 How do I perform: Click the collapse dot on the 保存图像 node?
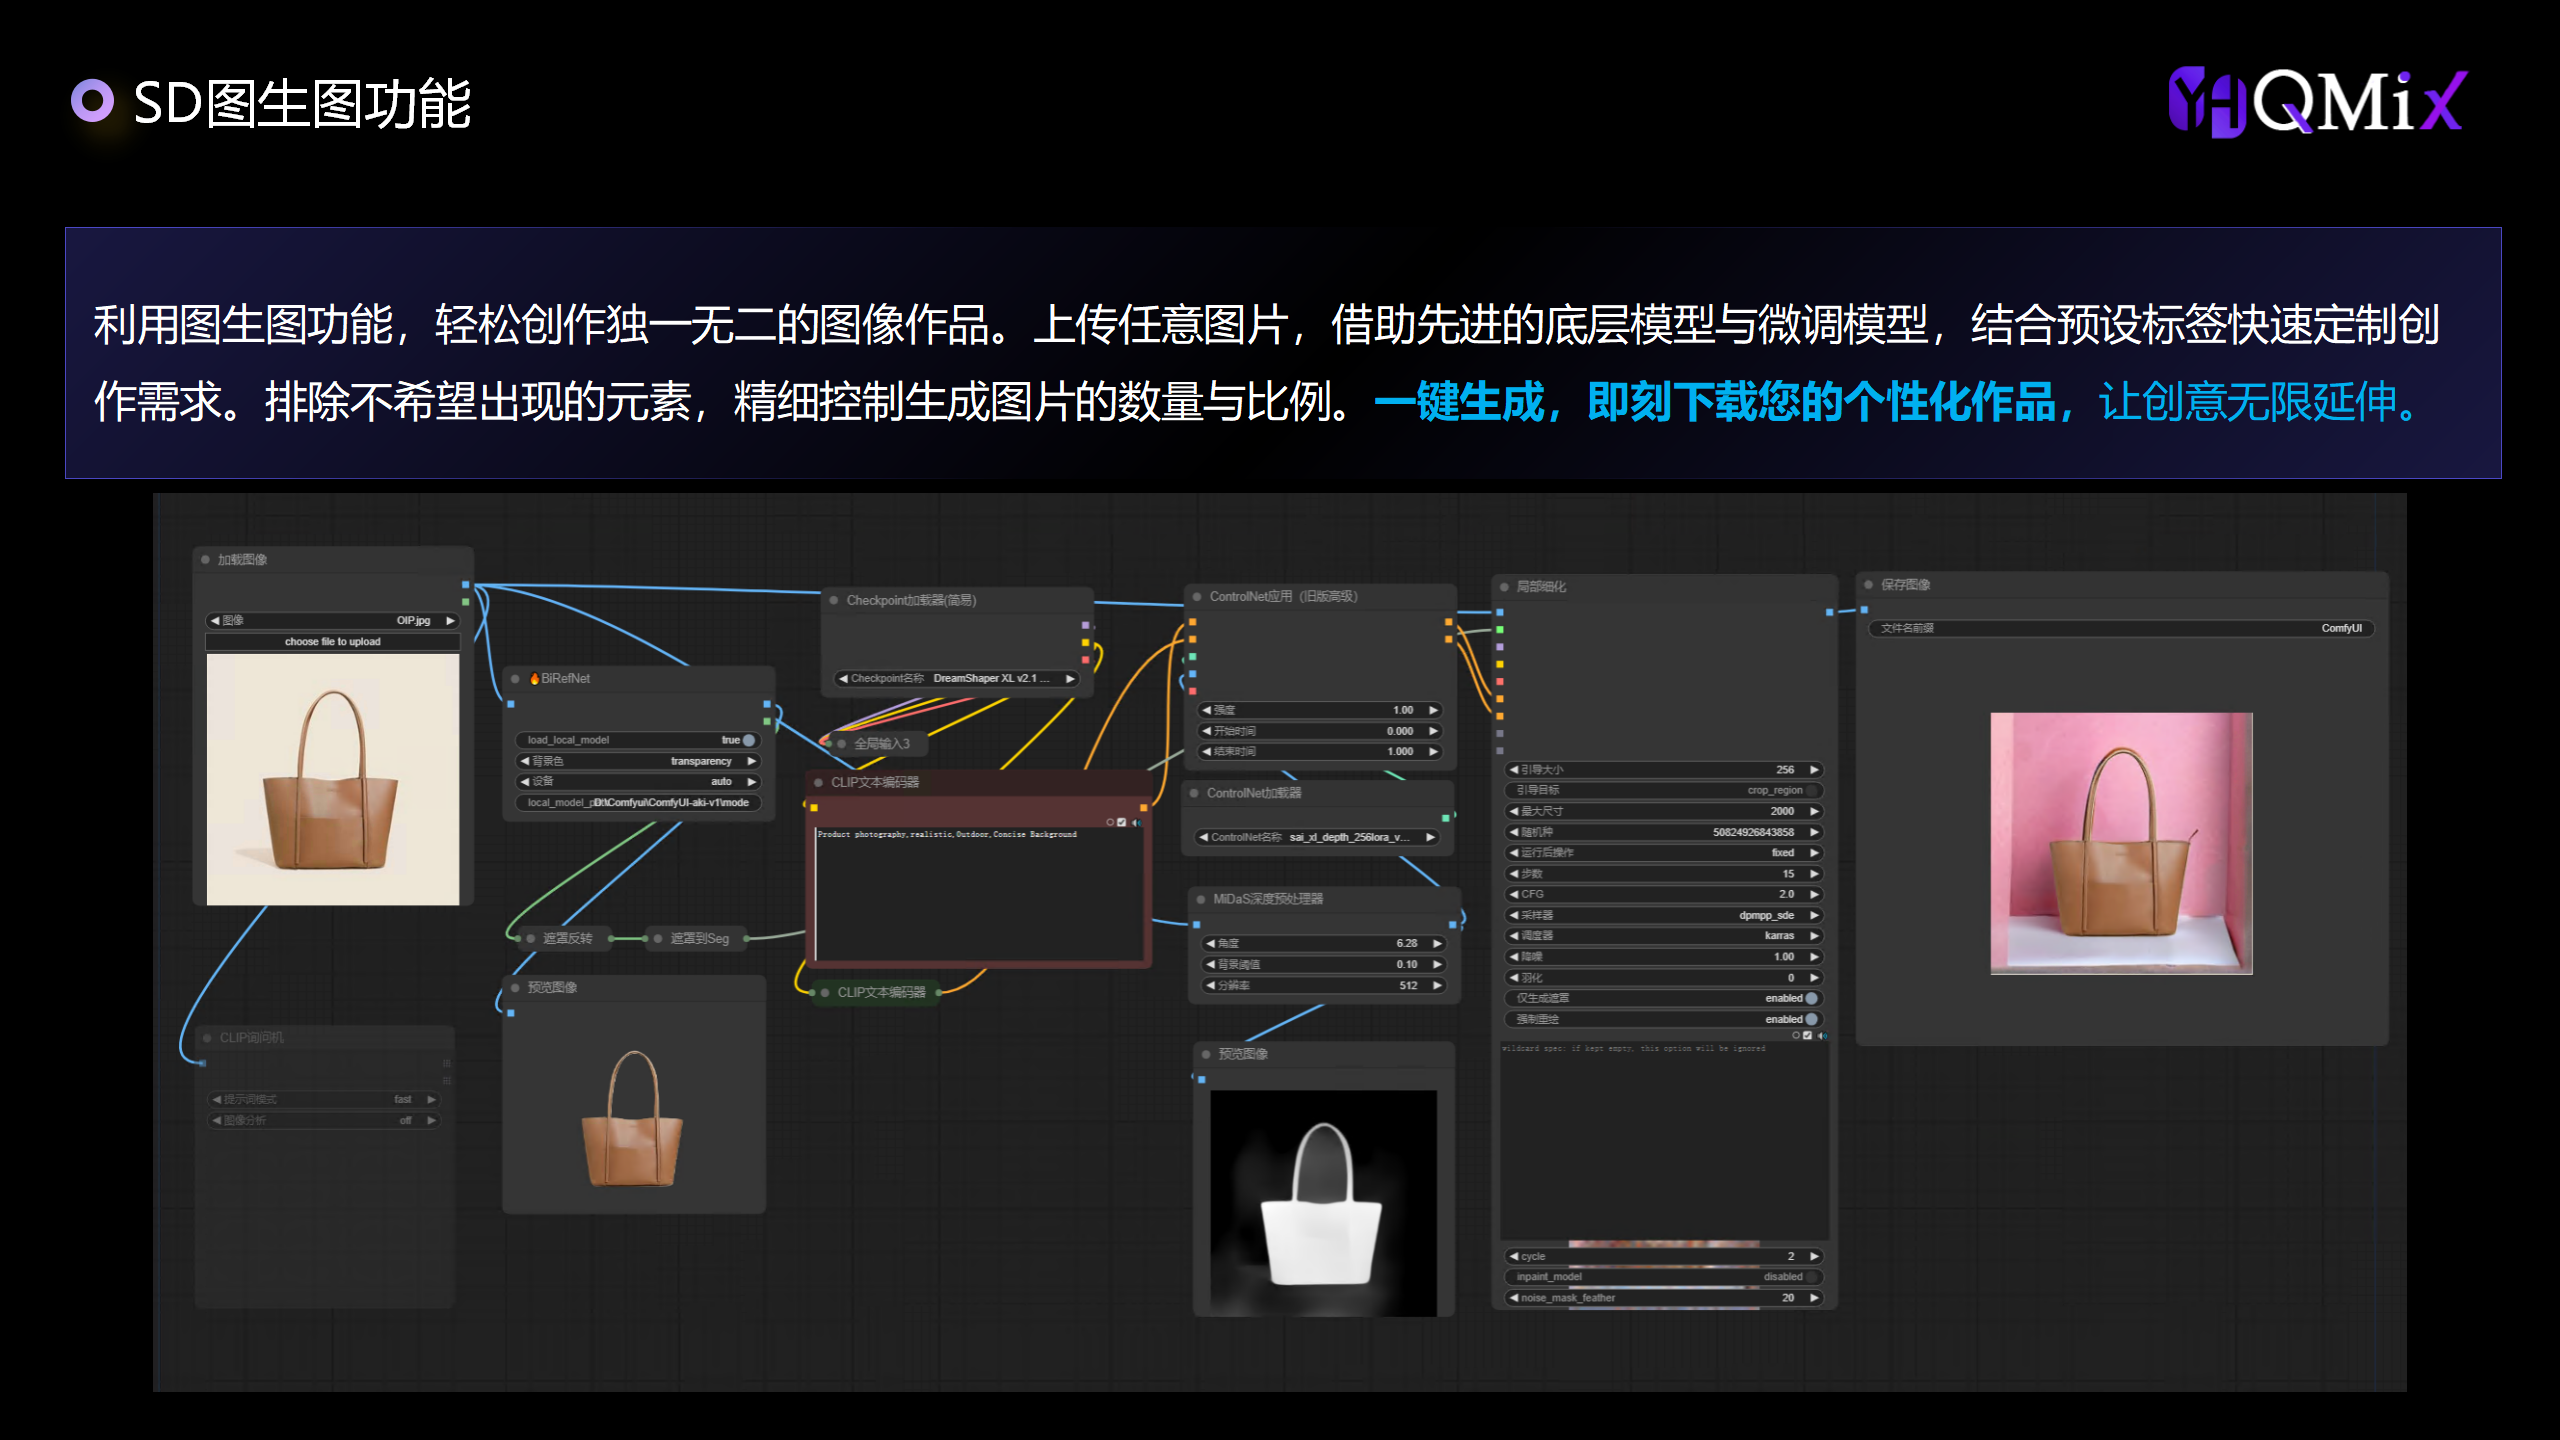tap(1868, 585)
